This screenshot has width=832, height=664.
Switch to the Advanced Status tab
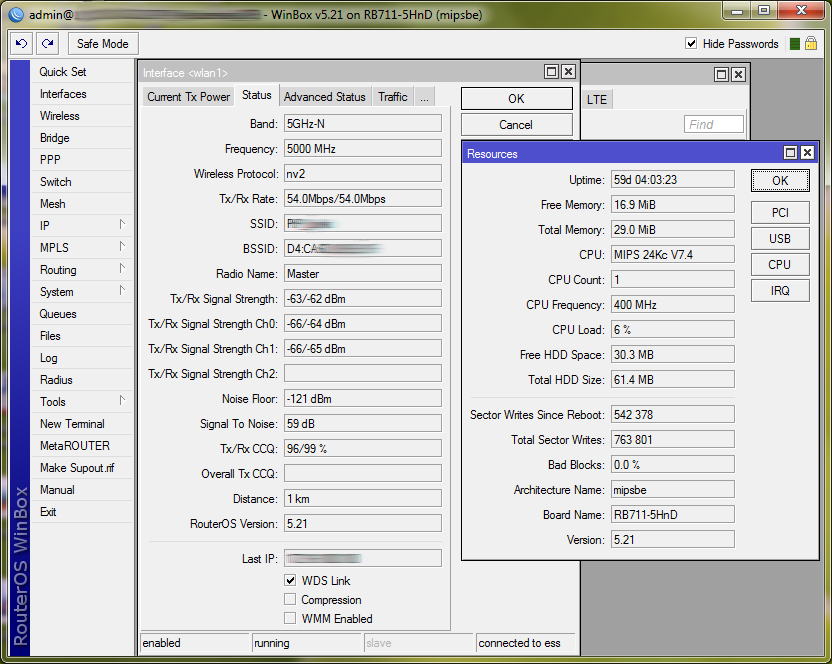tap(324, 97)
